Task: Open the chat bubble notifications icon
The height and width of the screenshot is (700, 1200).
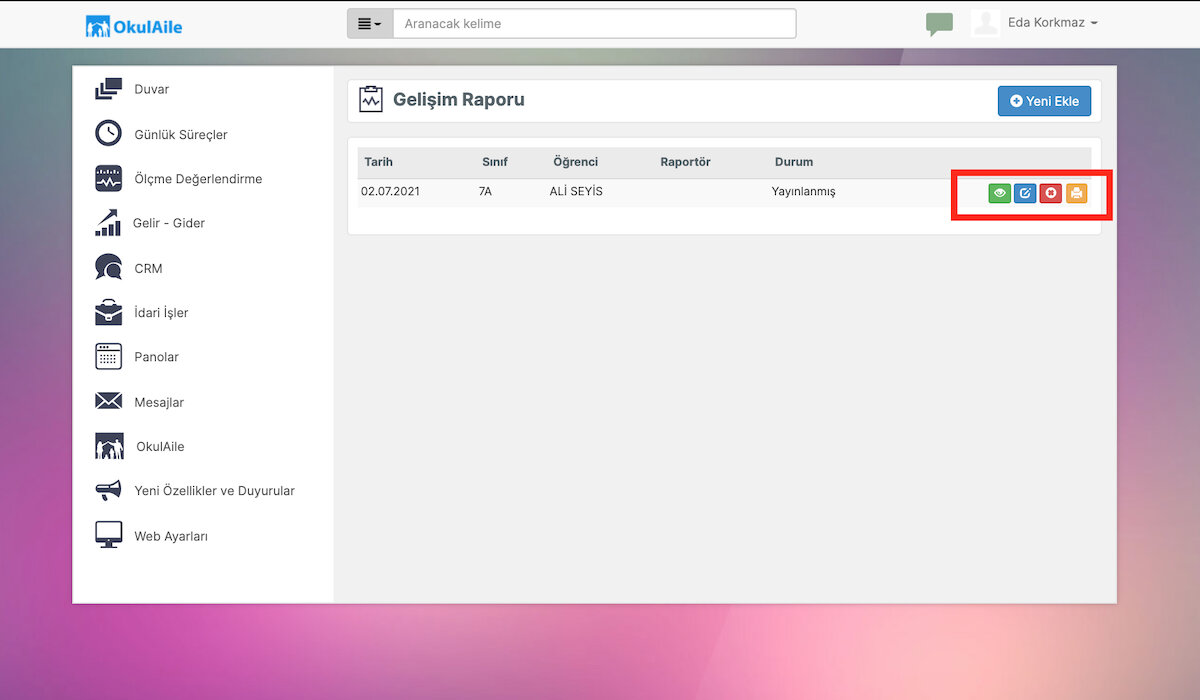Action: (939, 24)
